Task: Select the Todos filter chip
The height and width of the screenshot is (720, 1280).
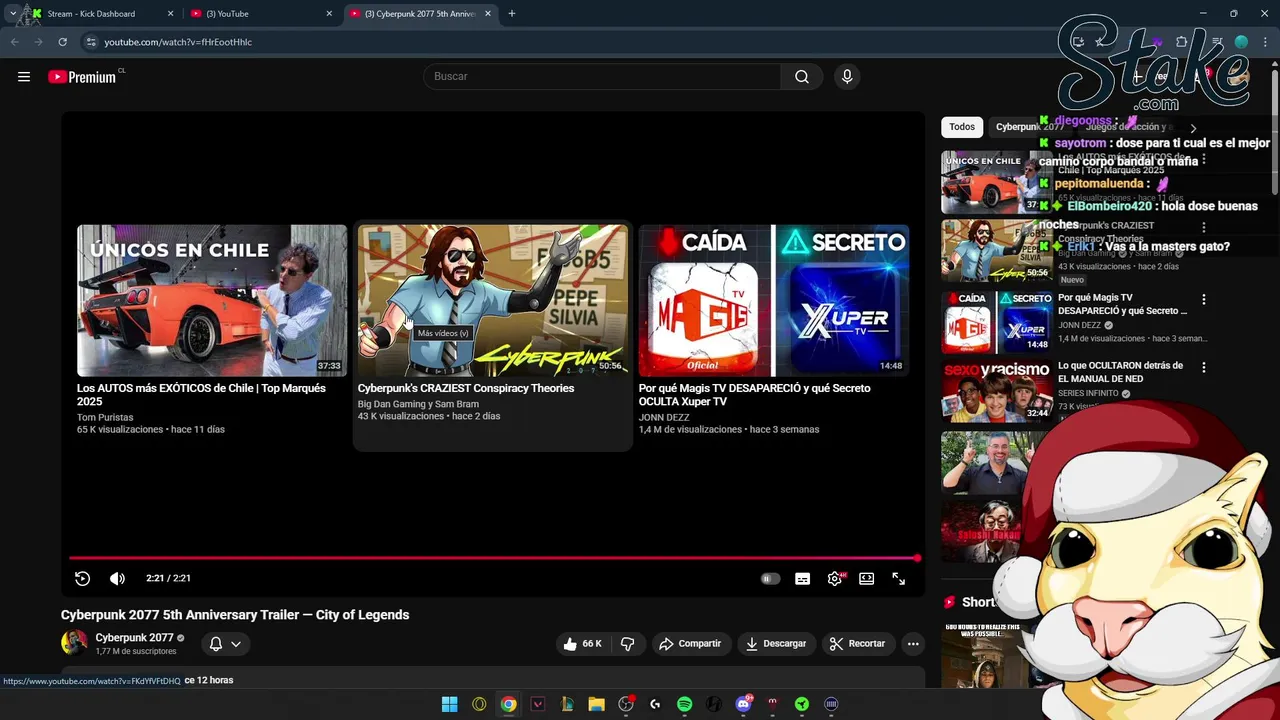Action: [962, 127]
